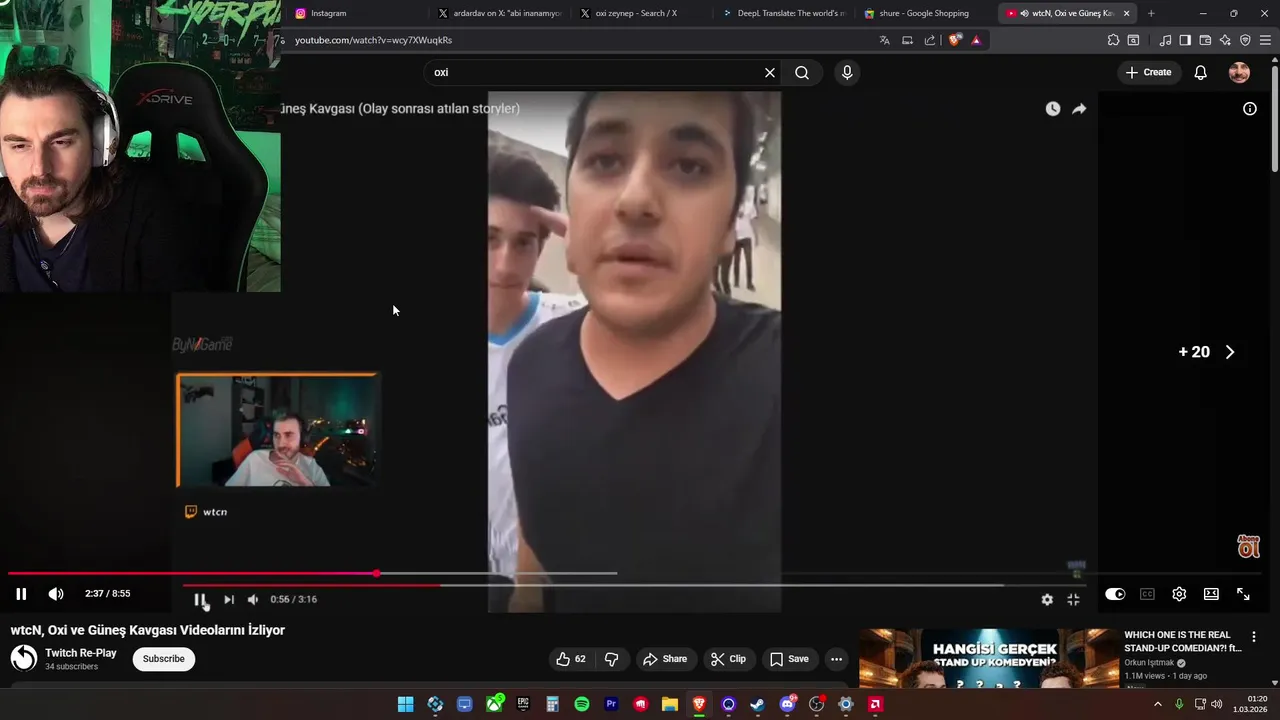Open inner embedded player settings gear

1047,599
